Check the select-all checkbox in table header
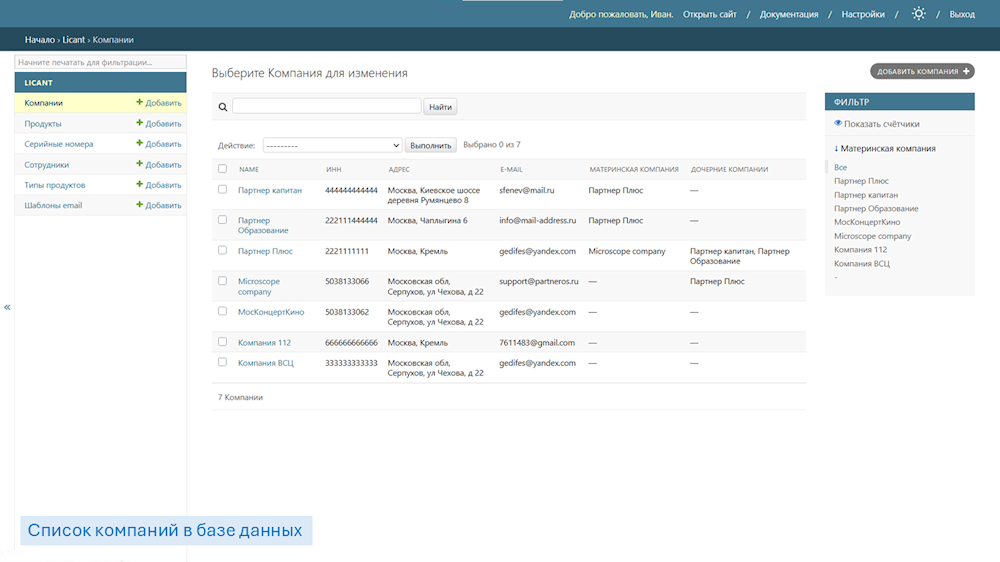The width and height of the screenshot is (1000, 562). 223,169
